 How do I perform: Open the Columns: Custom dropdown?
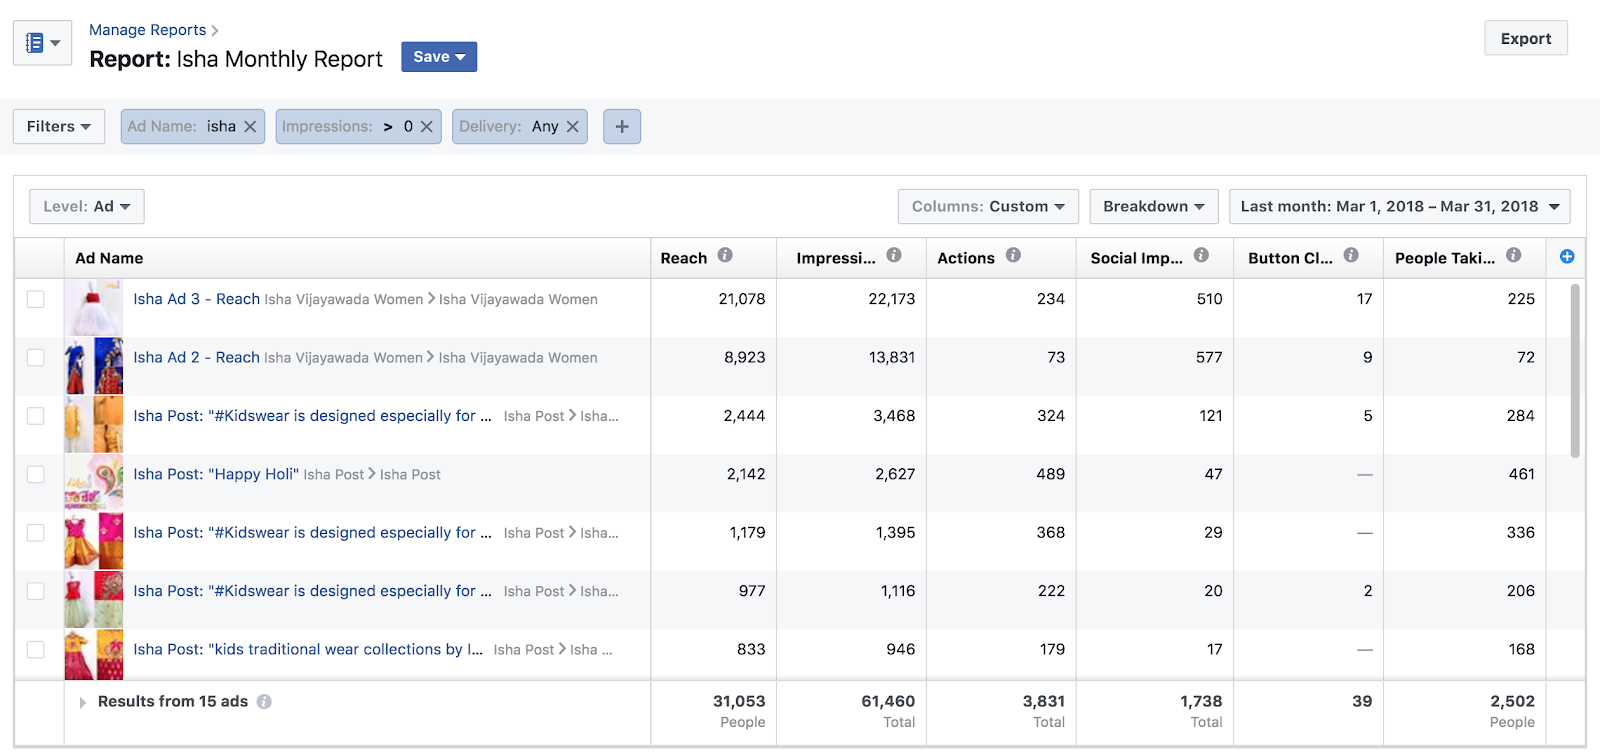pos(987,207)
